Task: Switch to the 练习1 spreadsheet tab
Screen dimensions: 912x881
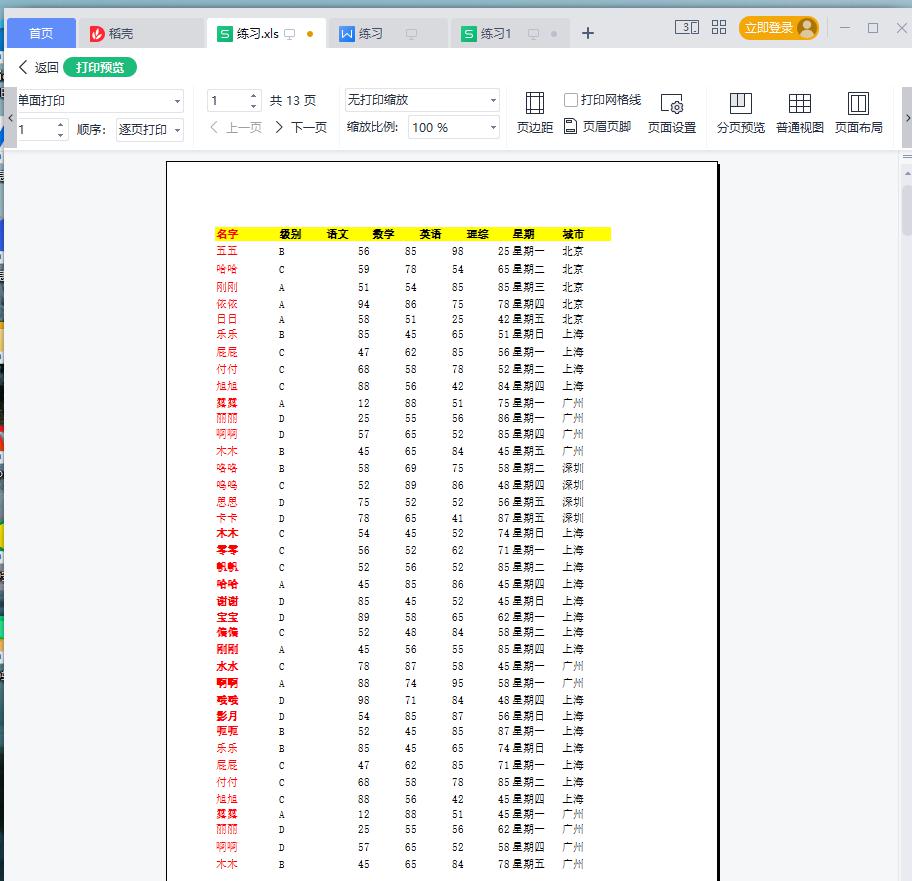Action: click(510, 34)
